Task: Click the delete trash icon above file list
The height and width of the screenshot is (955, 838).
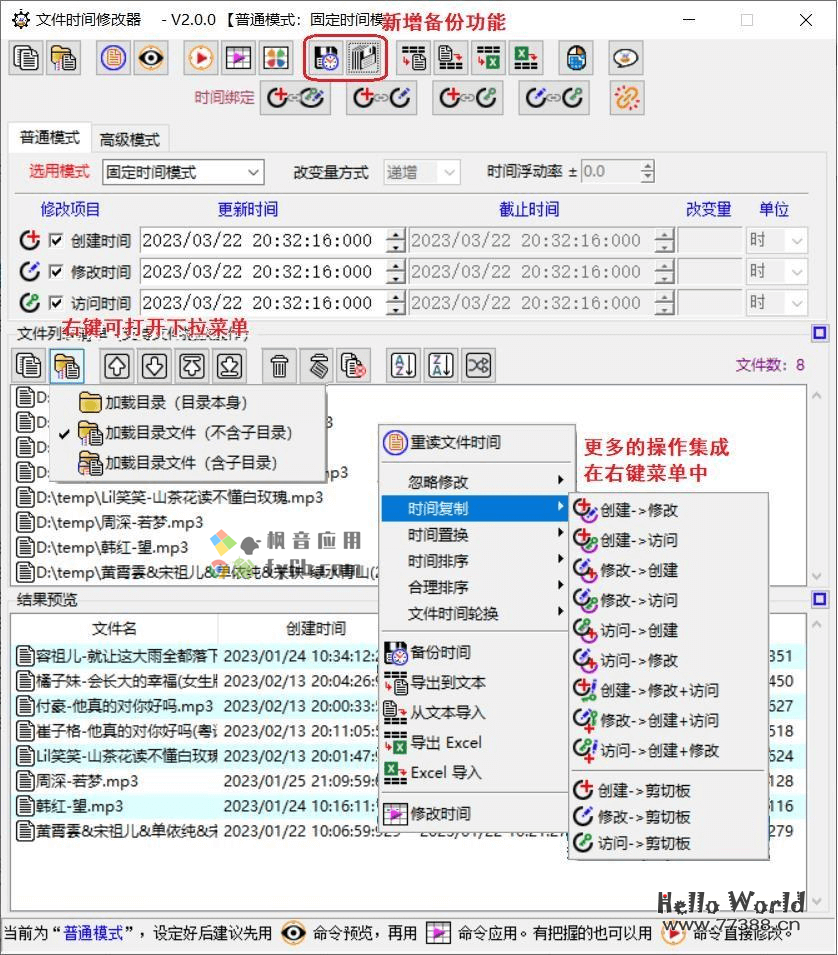Action: (x=279, y=366)
